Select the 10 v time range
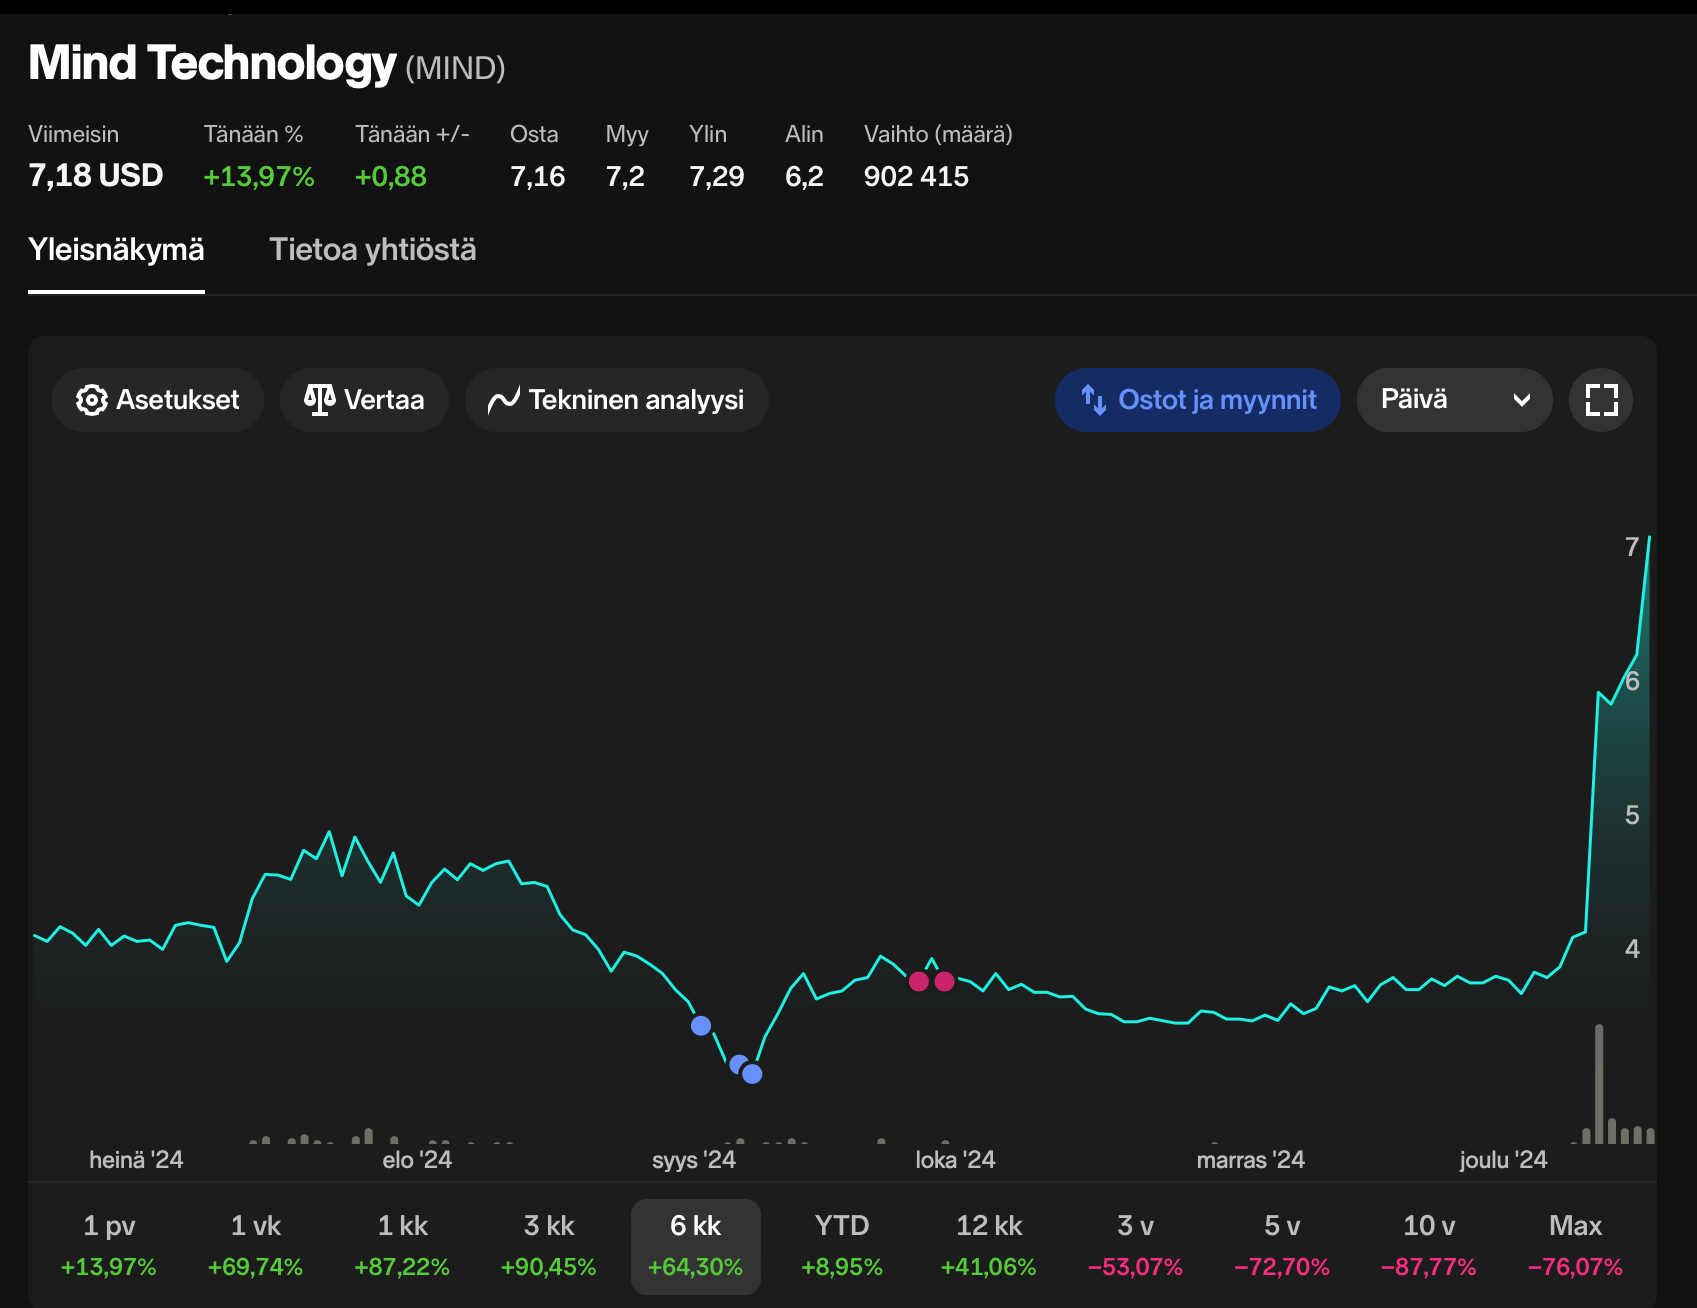The image size is (1697, 1308). point(1429,1246)
